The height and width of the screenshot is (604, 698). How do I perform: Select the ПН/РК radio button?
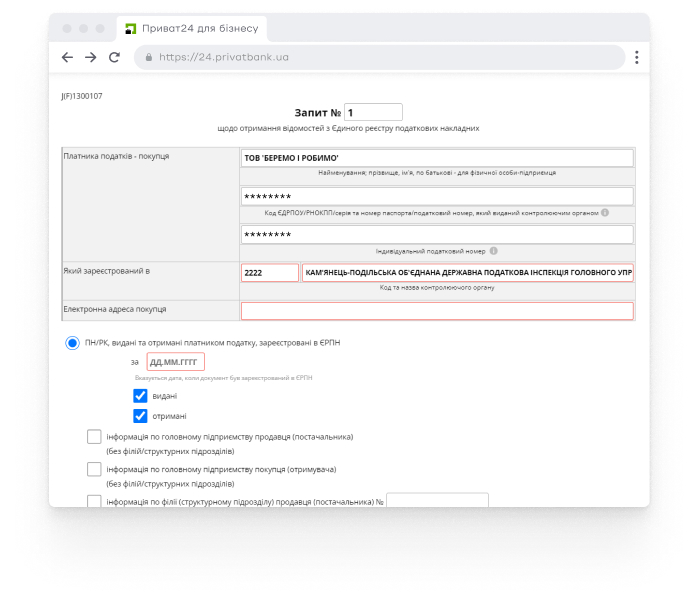[72, 343]
